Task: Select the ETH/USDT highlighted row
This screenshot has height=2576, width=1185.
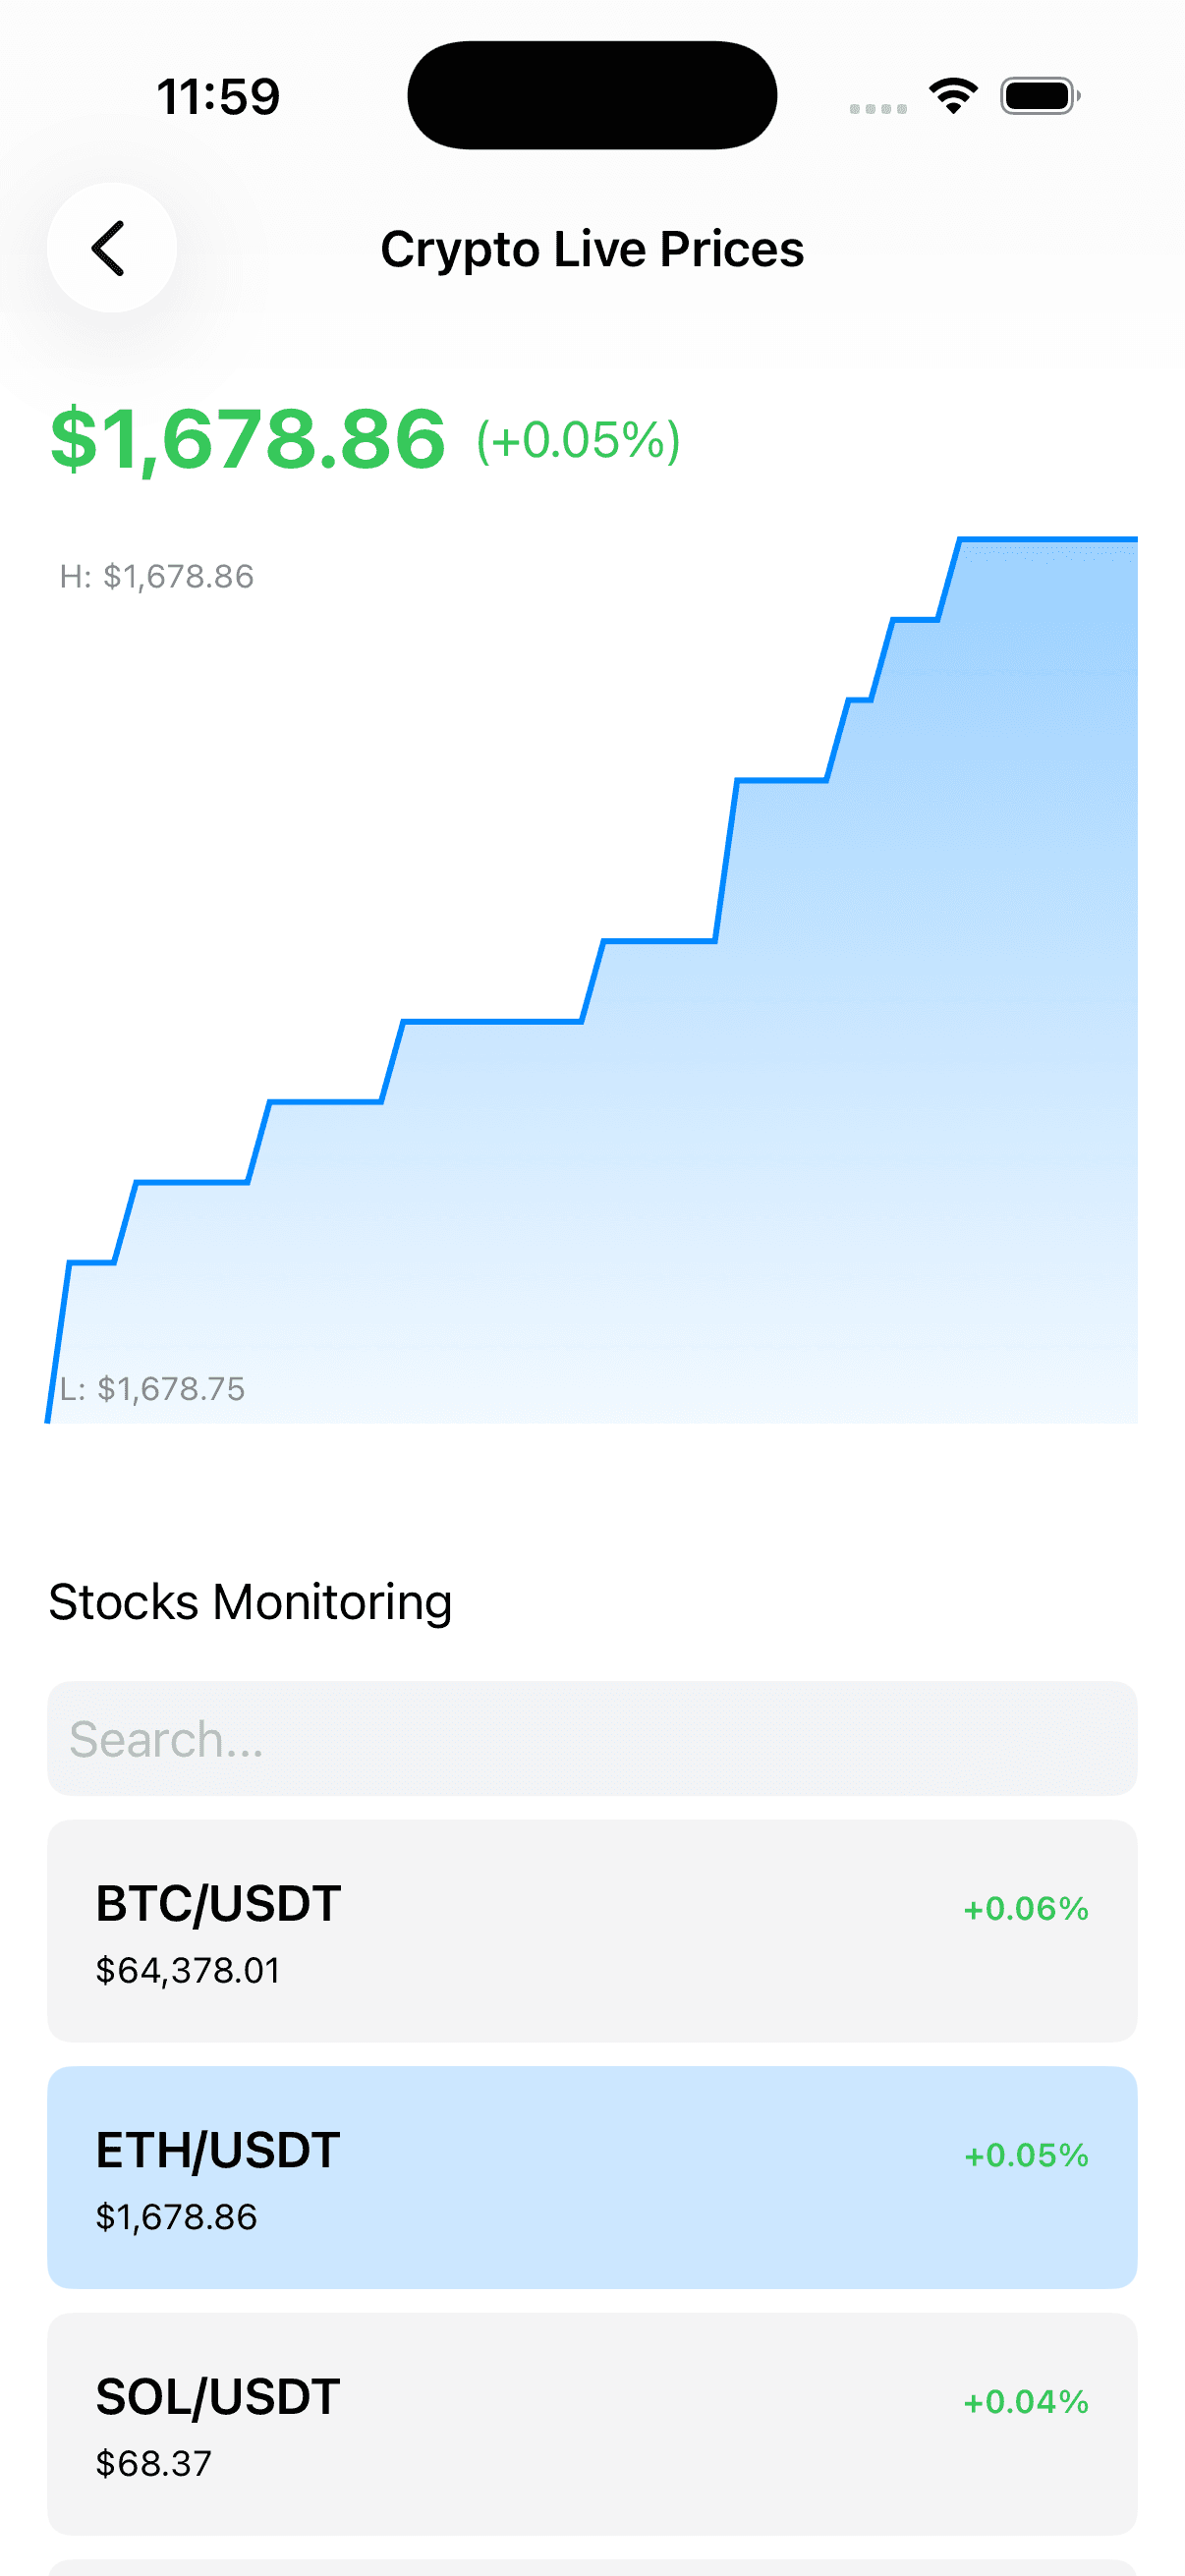Action: [x=592, y=2177]
